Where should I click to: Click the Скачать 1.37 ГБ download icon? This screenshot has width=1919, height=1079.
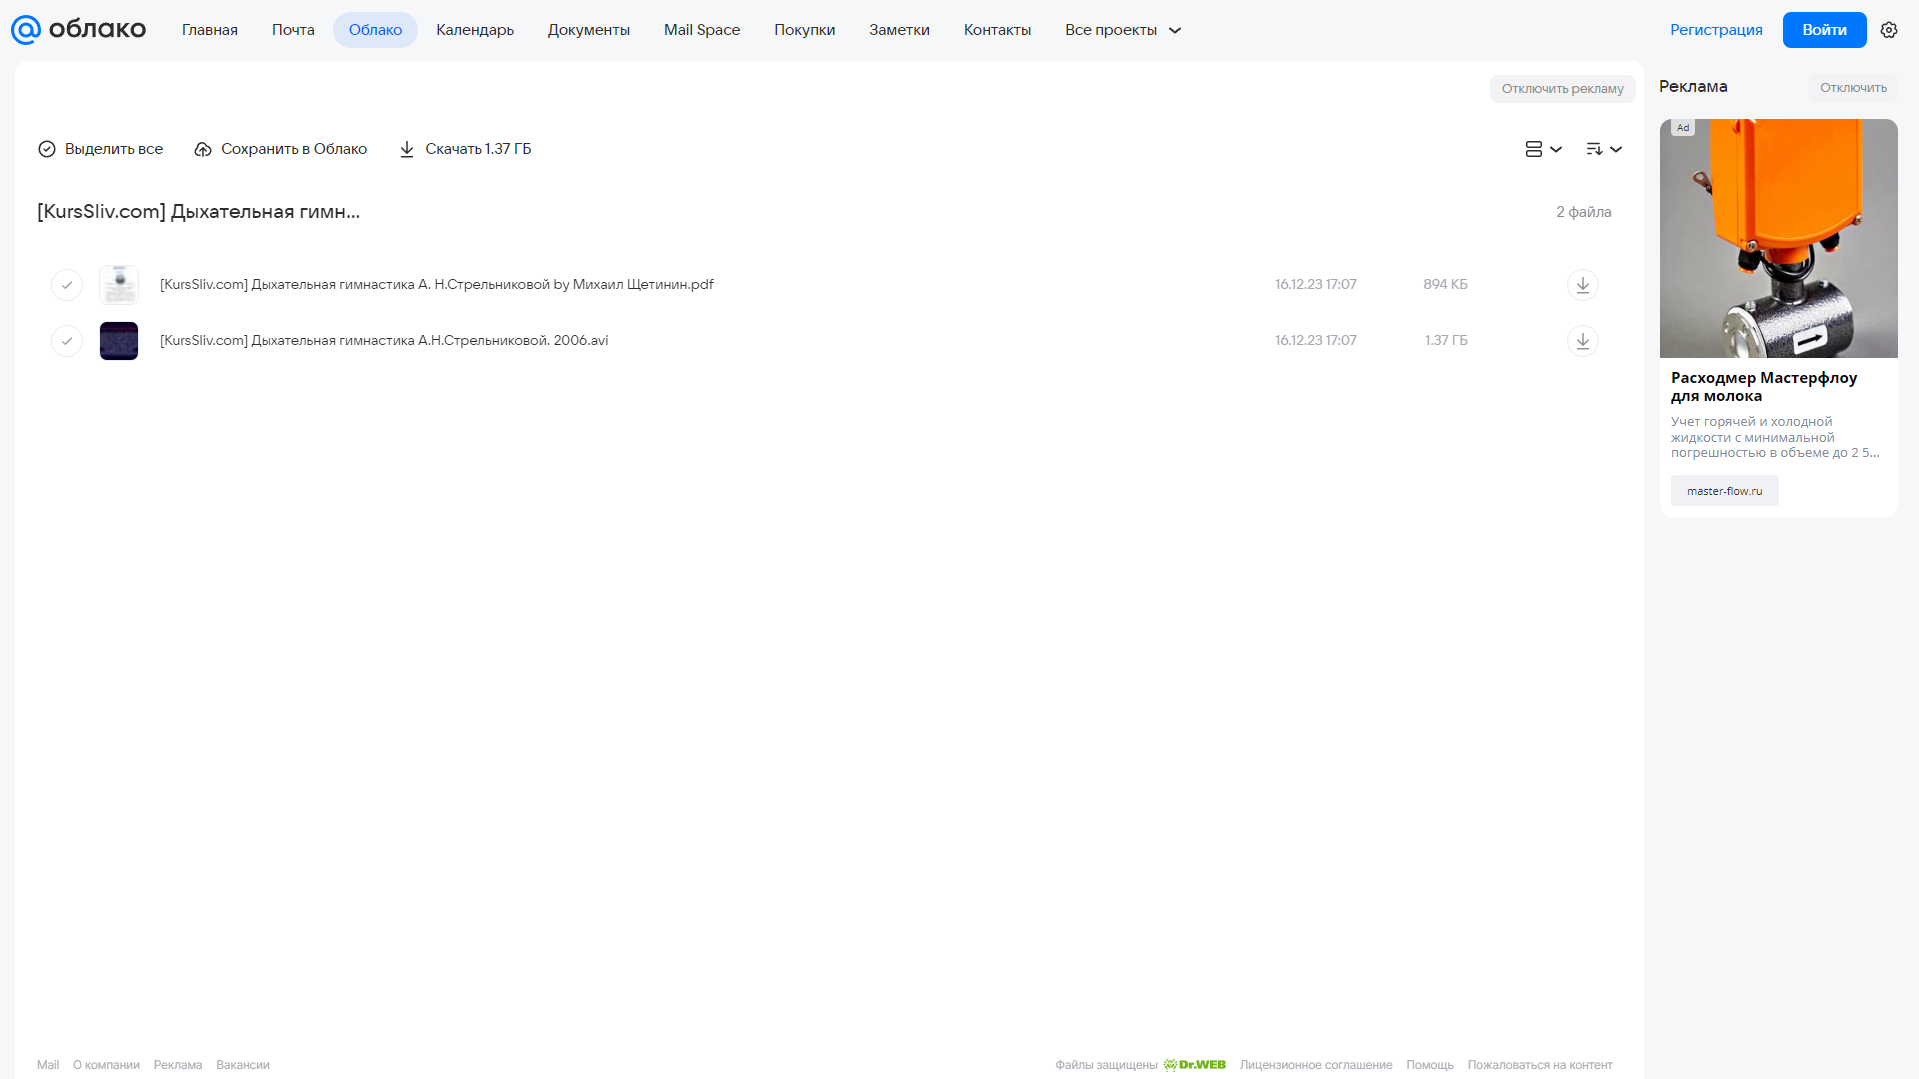point(407,149)
